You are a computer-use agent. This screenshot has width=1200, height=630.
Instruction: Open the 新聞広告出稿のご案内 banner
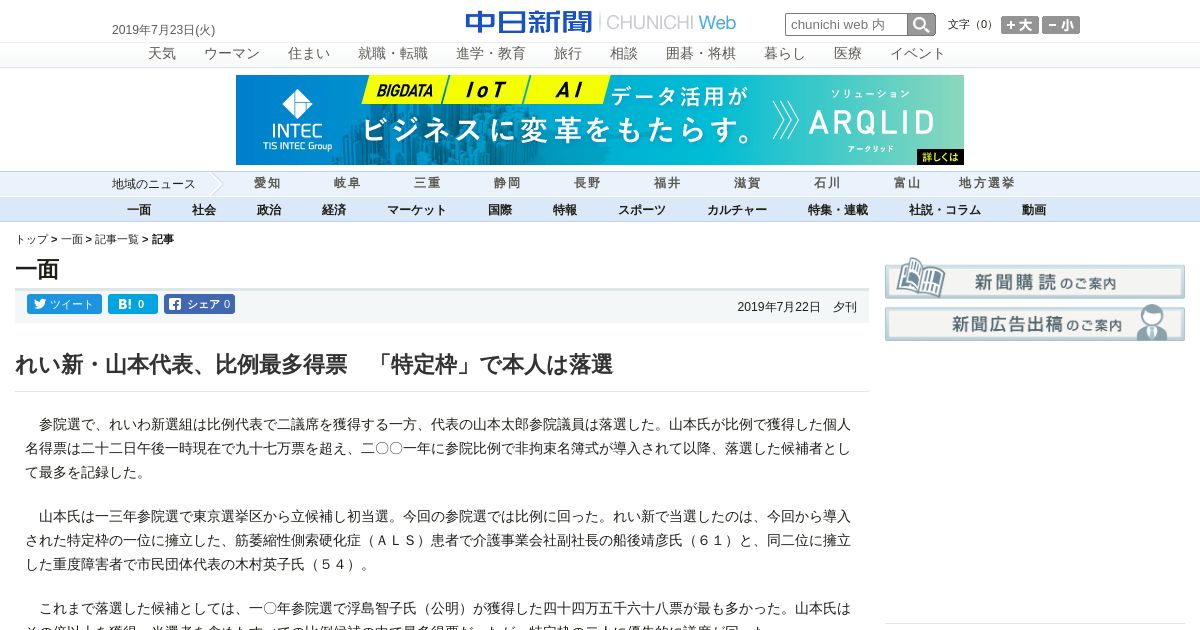tap(1035, 323)
